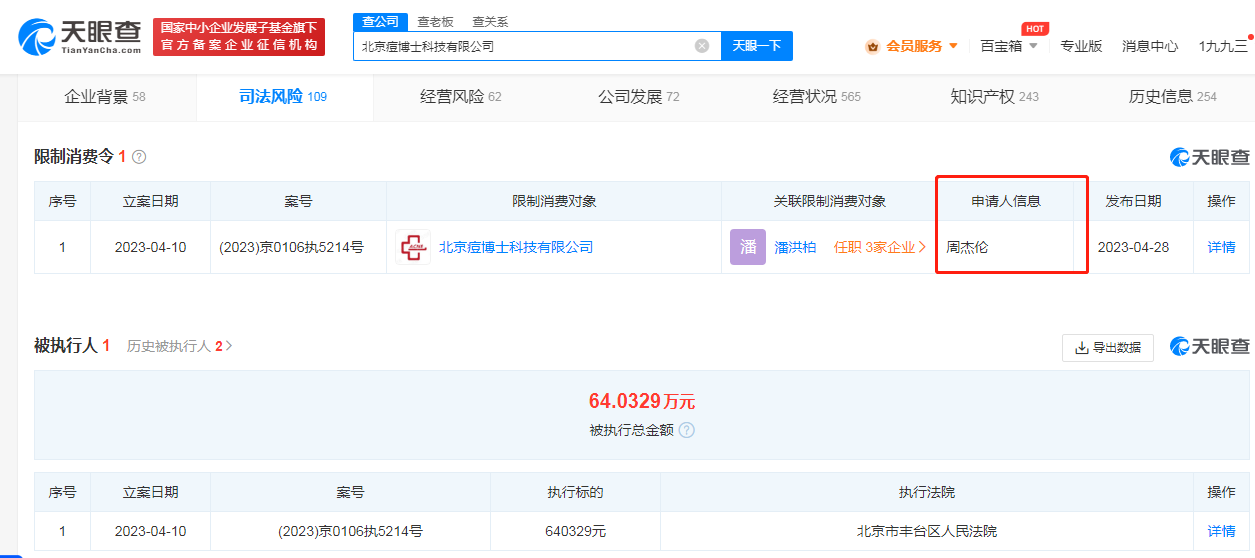Open 消息中心 link
Image resolution: width=1255 pixels, height=558 pixels.
coord(1150,46)
